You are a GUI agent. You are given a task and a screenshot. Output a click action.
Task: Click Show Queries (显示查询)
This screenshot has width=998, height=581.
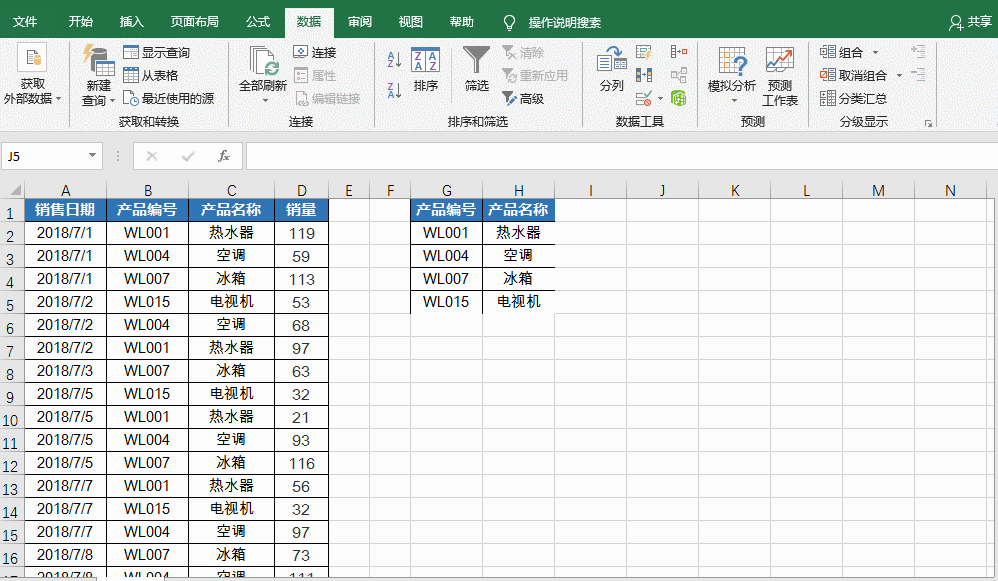click(x=157, y=52)
